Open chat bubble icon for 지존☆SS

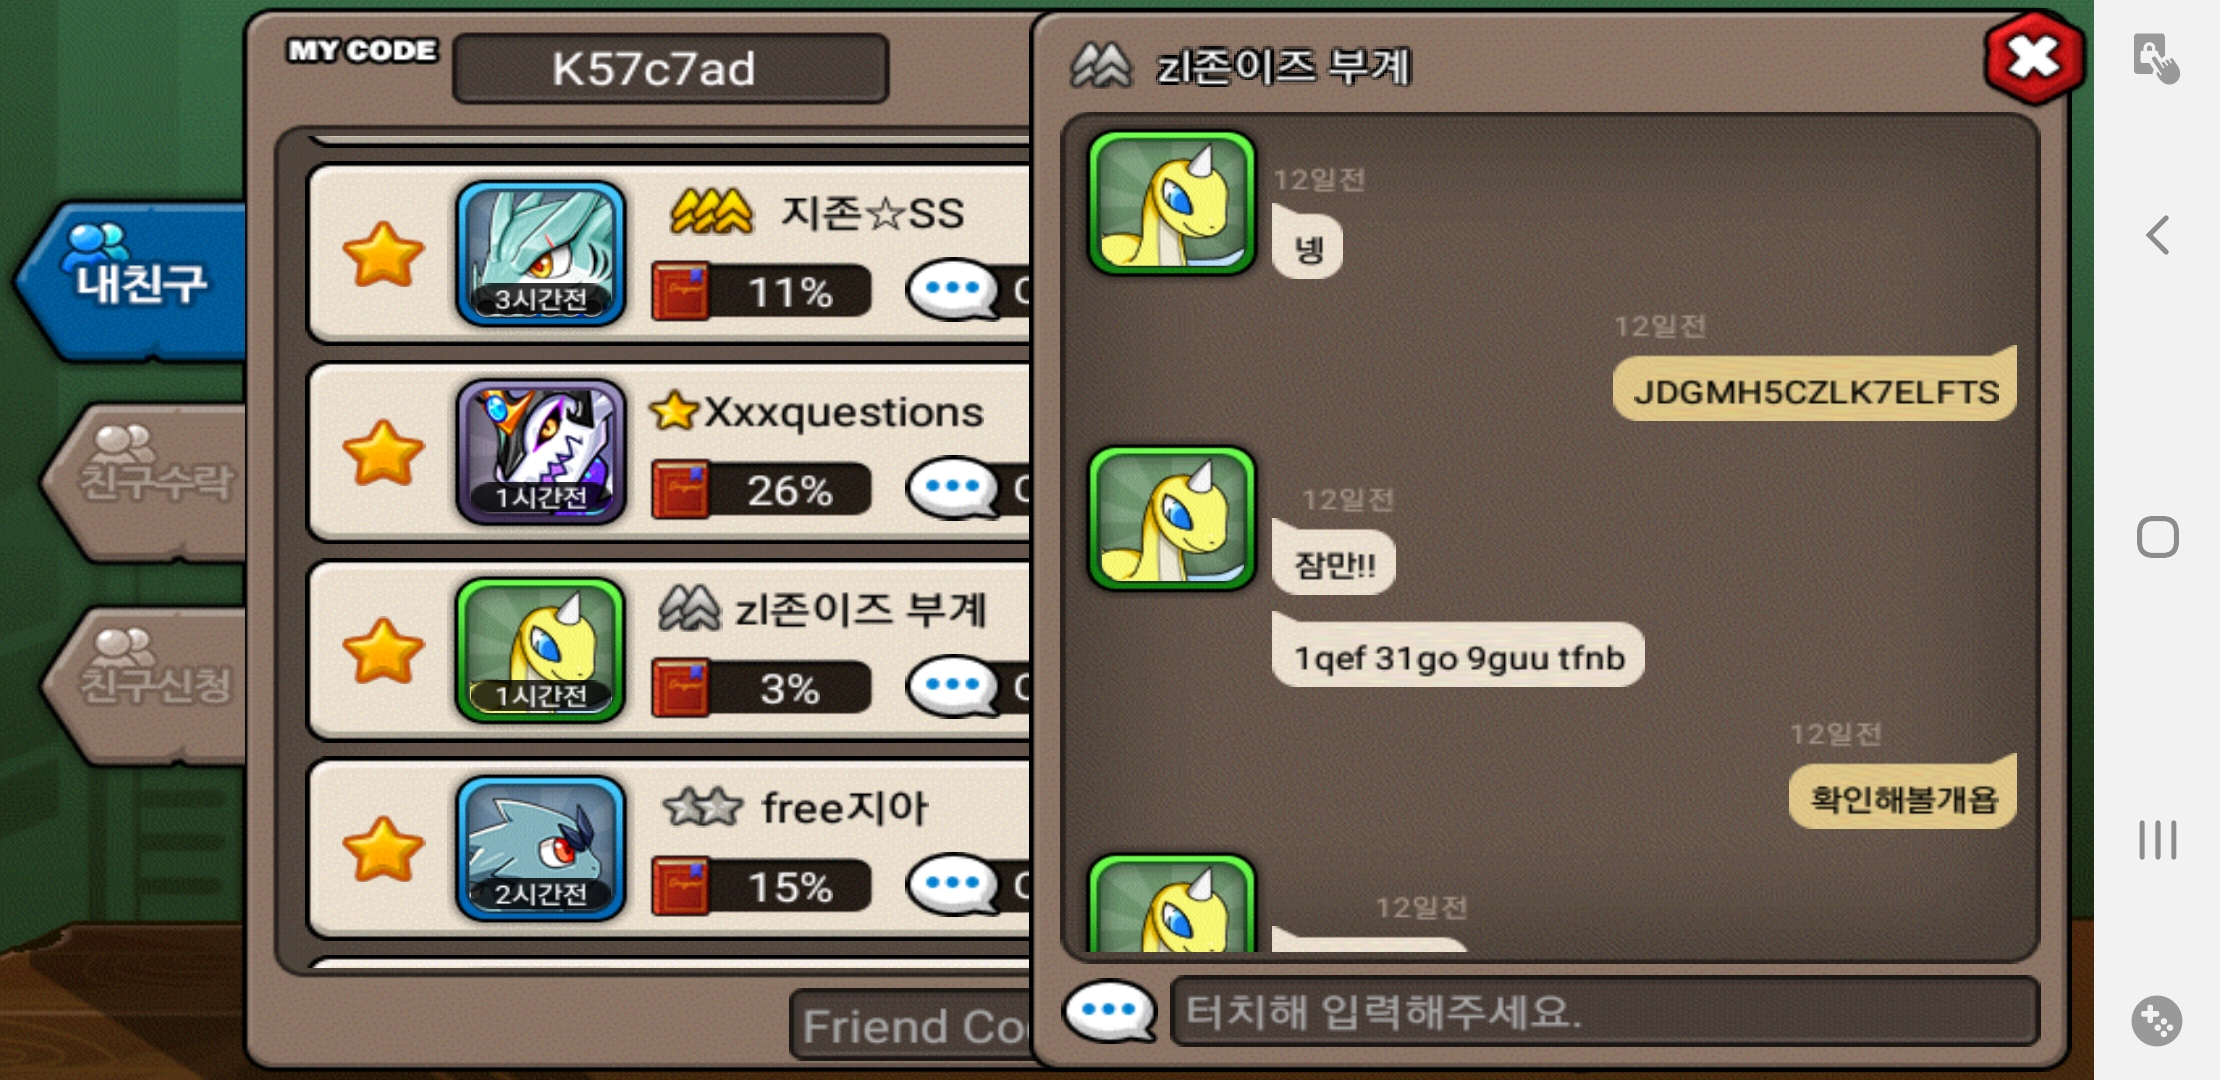(953, 290)
